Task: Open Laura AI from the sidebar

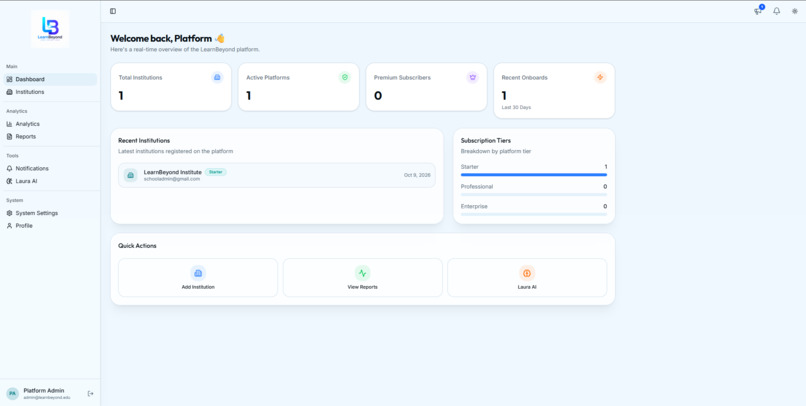Action: pos(50,181)
